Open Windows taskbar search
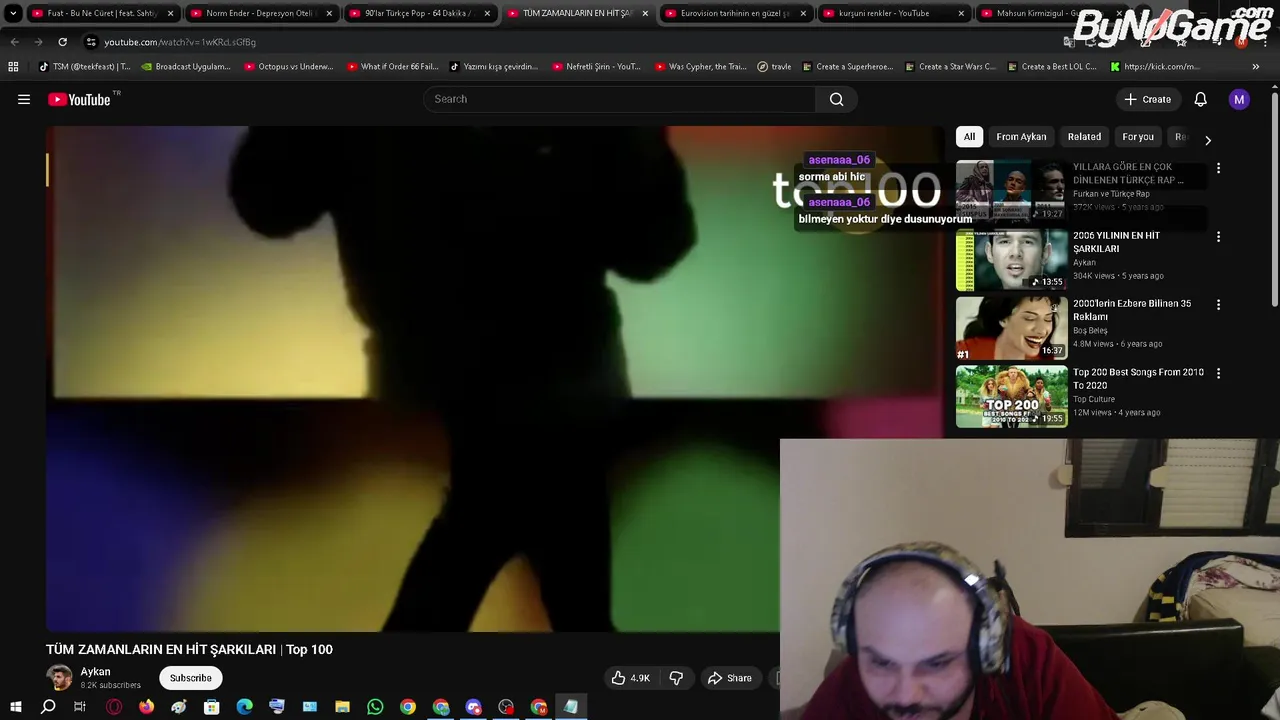 pos(48,707)
